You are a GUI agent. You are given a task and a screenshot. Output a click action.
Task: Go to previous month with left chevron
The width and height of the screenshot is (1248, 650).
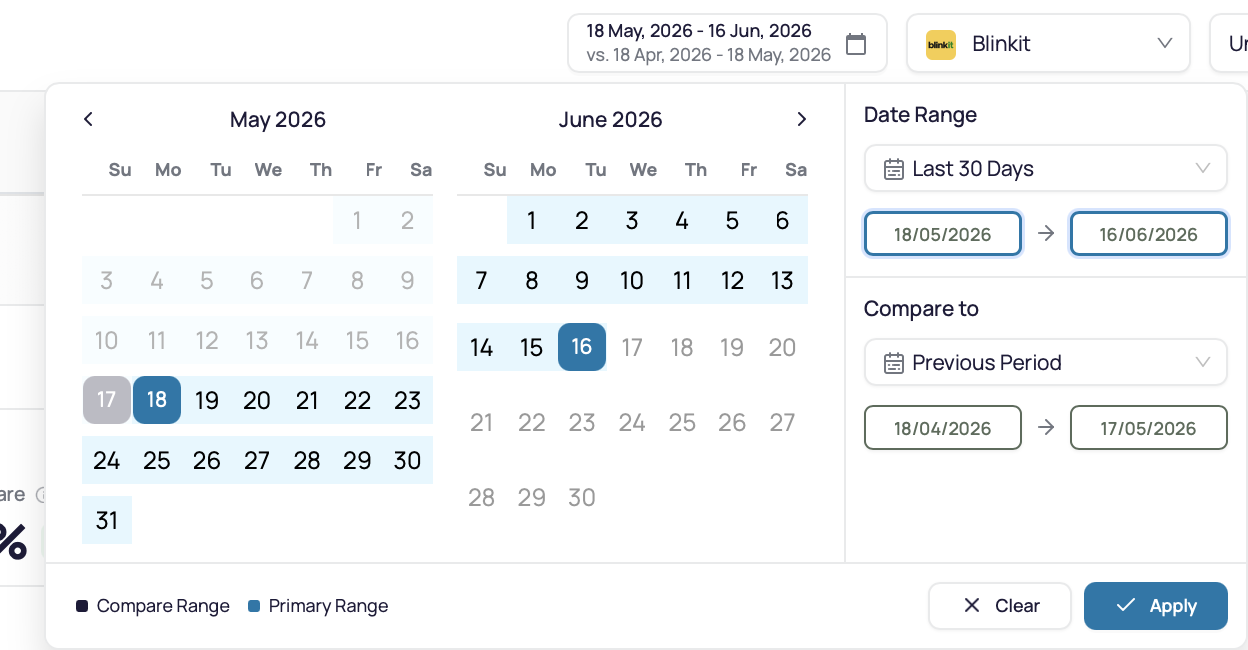(88, 119)
